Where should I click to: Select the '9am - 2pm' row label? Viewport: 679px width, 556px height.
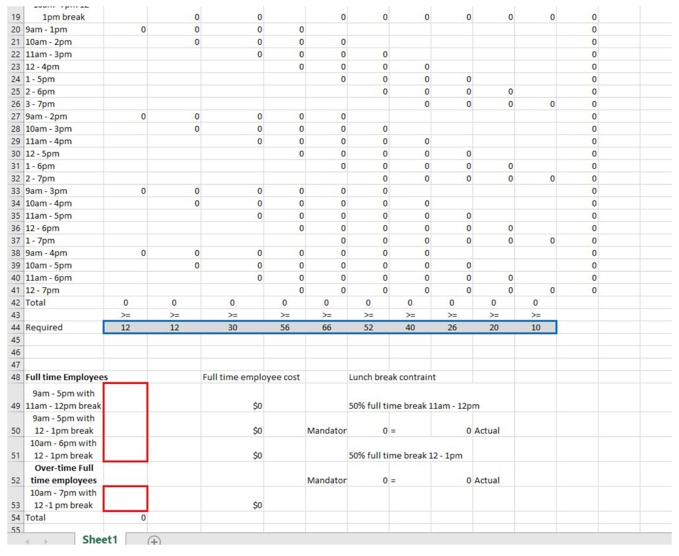pos(46,116)
